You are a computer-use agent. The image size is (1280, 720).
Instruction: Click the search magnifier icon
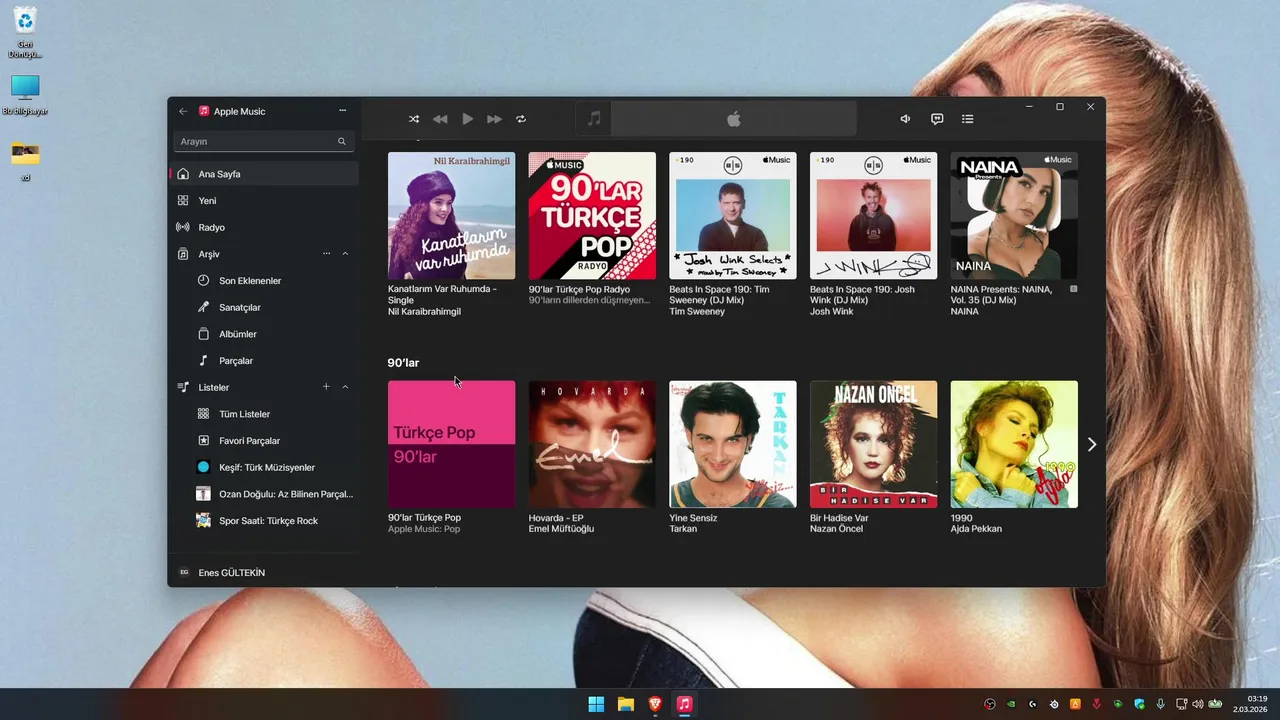(342, 142)
